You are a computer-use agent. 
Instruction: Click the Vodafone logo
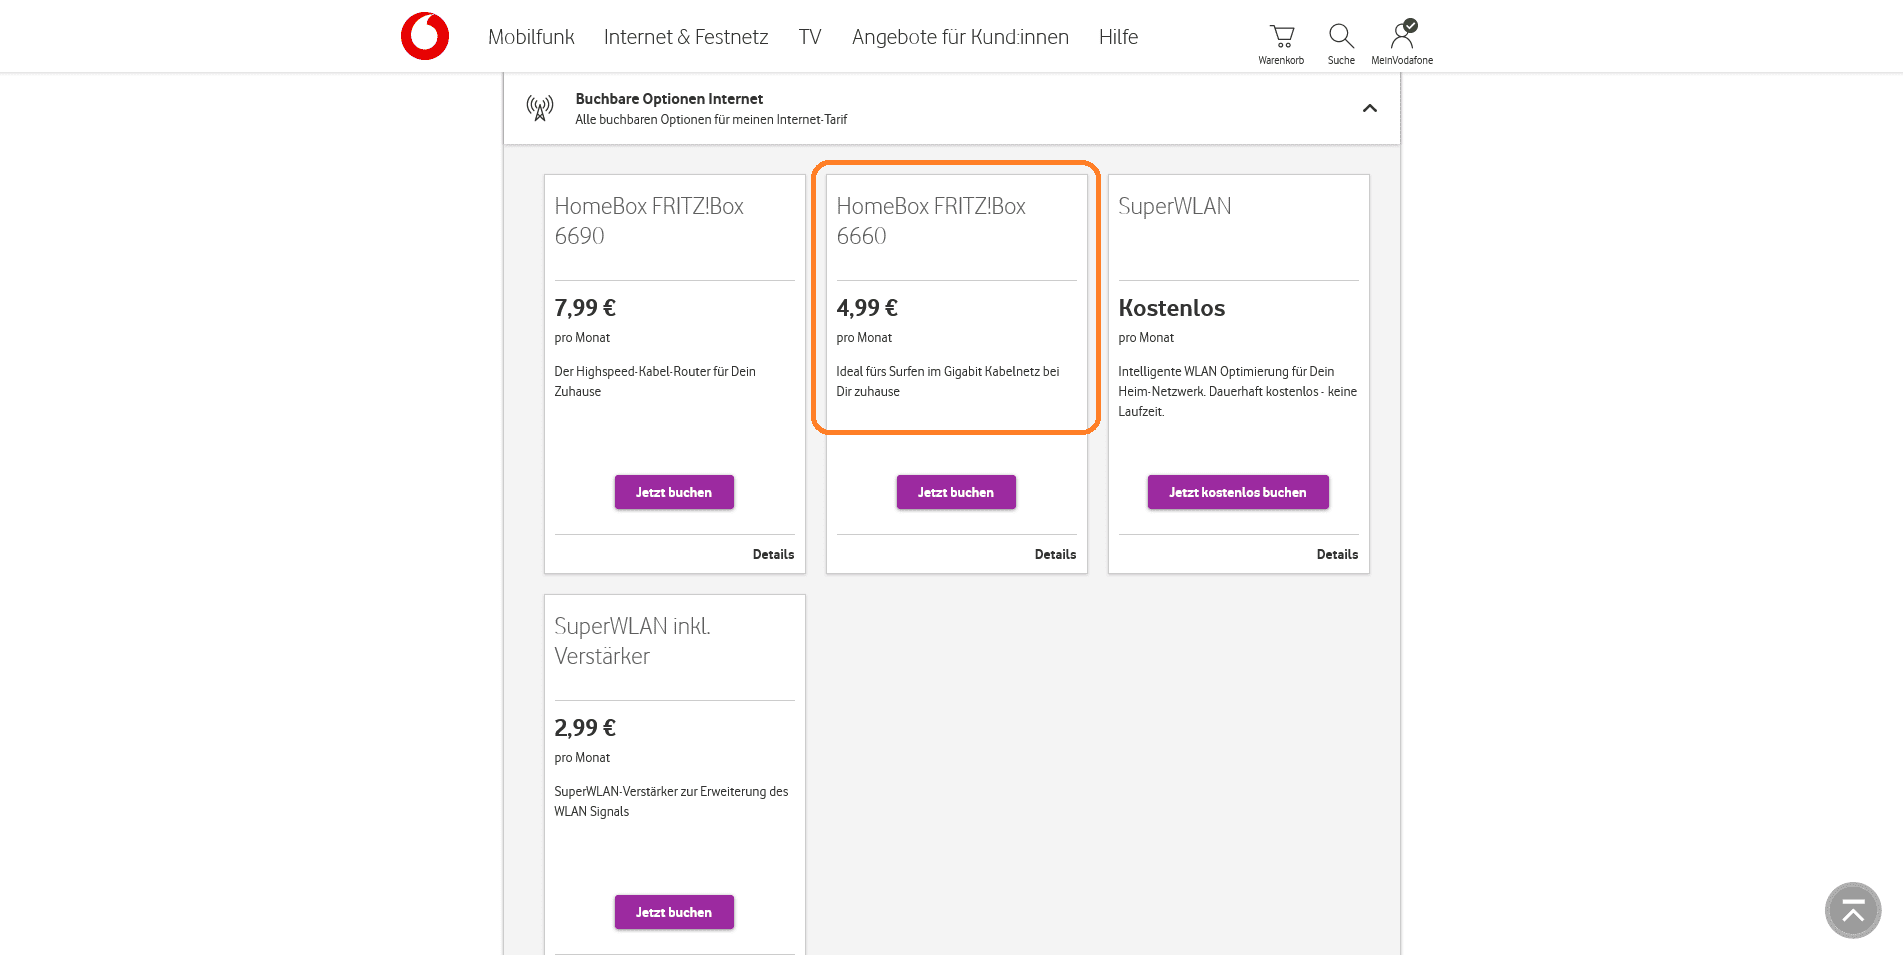pos(425,36)
